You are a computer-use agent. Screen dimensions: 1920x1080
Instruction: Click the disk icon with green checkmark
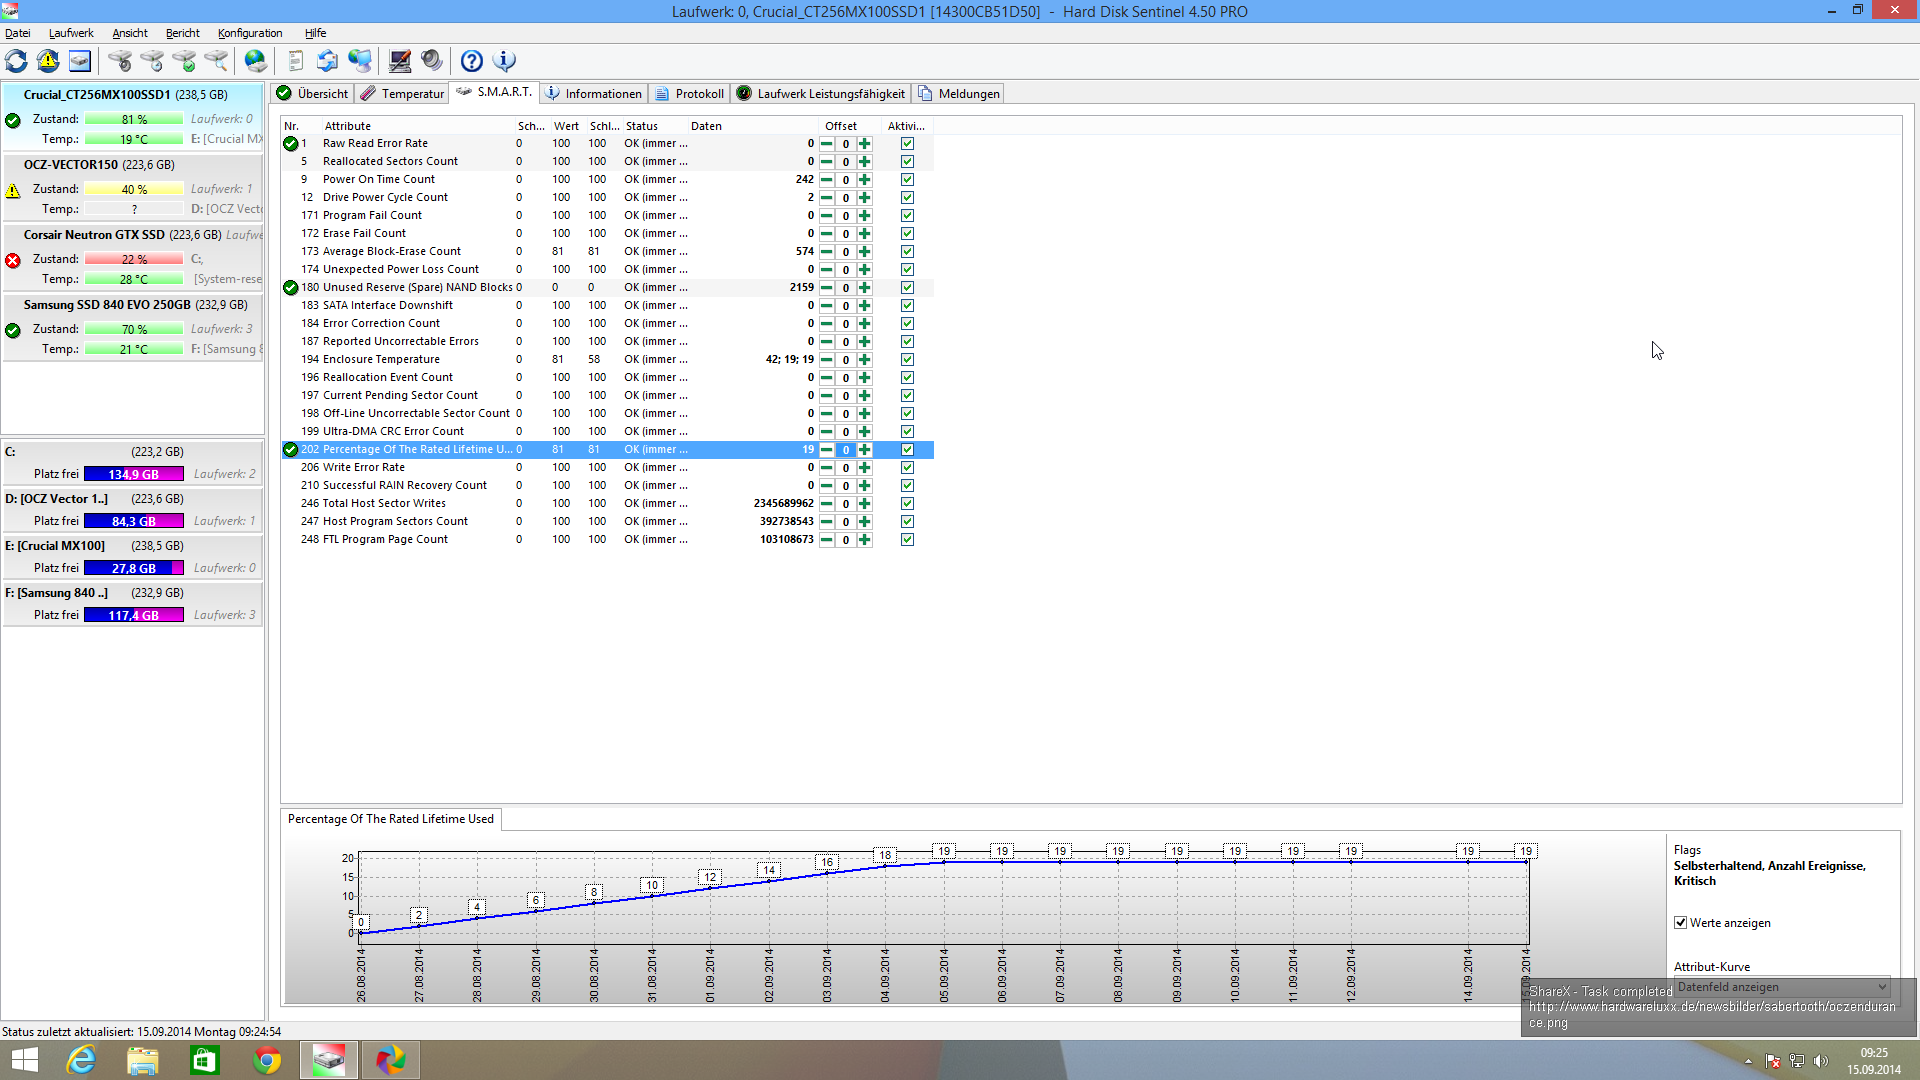(x=184, y=61)
